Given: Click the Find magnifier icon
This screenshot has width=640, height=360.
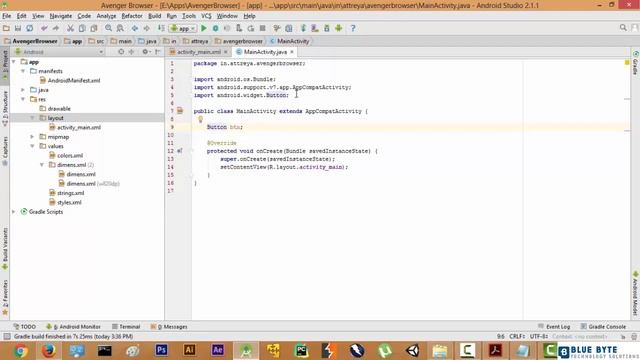Looking at the screenshot, I should (108, 28).
